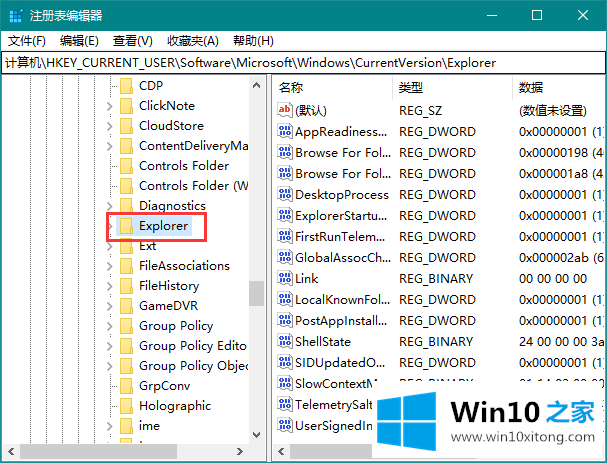Select the CloudStore folder icon
Screen dimensions: 607x463
pyautogui.click(x=126, y=126)
